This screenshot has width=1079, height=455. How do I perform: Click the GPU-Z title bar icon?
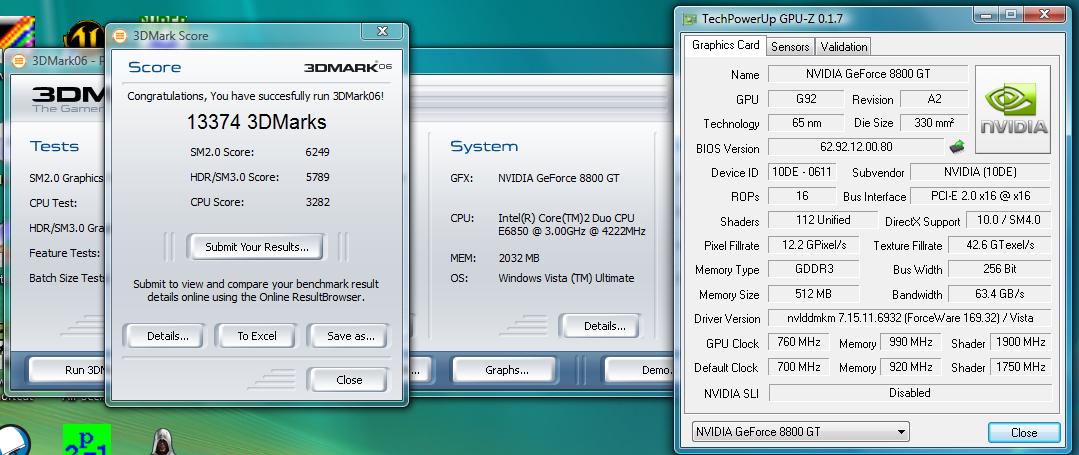(x=690, y=19)
